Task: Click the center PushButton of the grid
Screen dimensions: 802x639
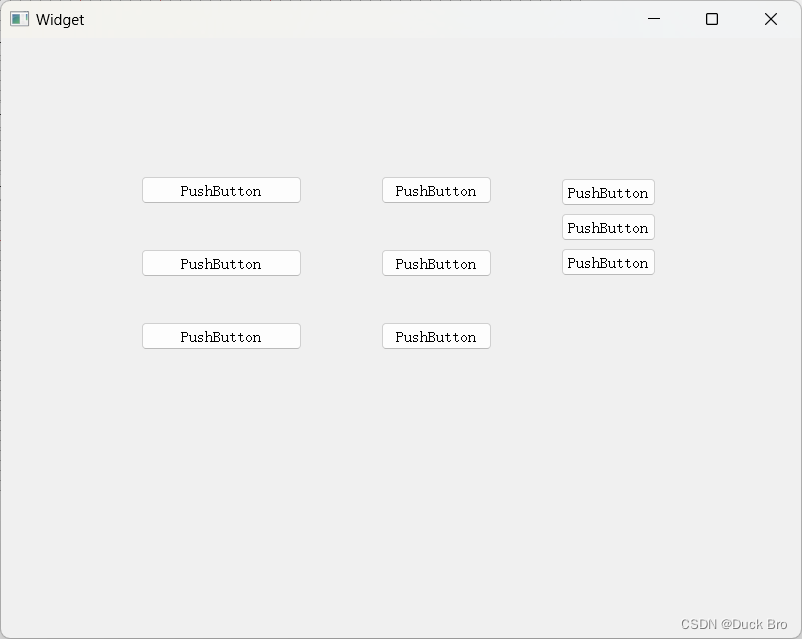Action: pos(435,263)
